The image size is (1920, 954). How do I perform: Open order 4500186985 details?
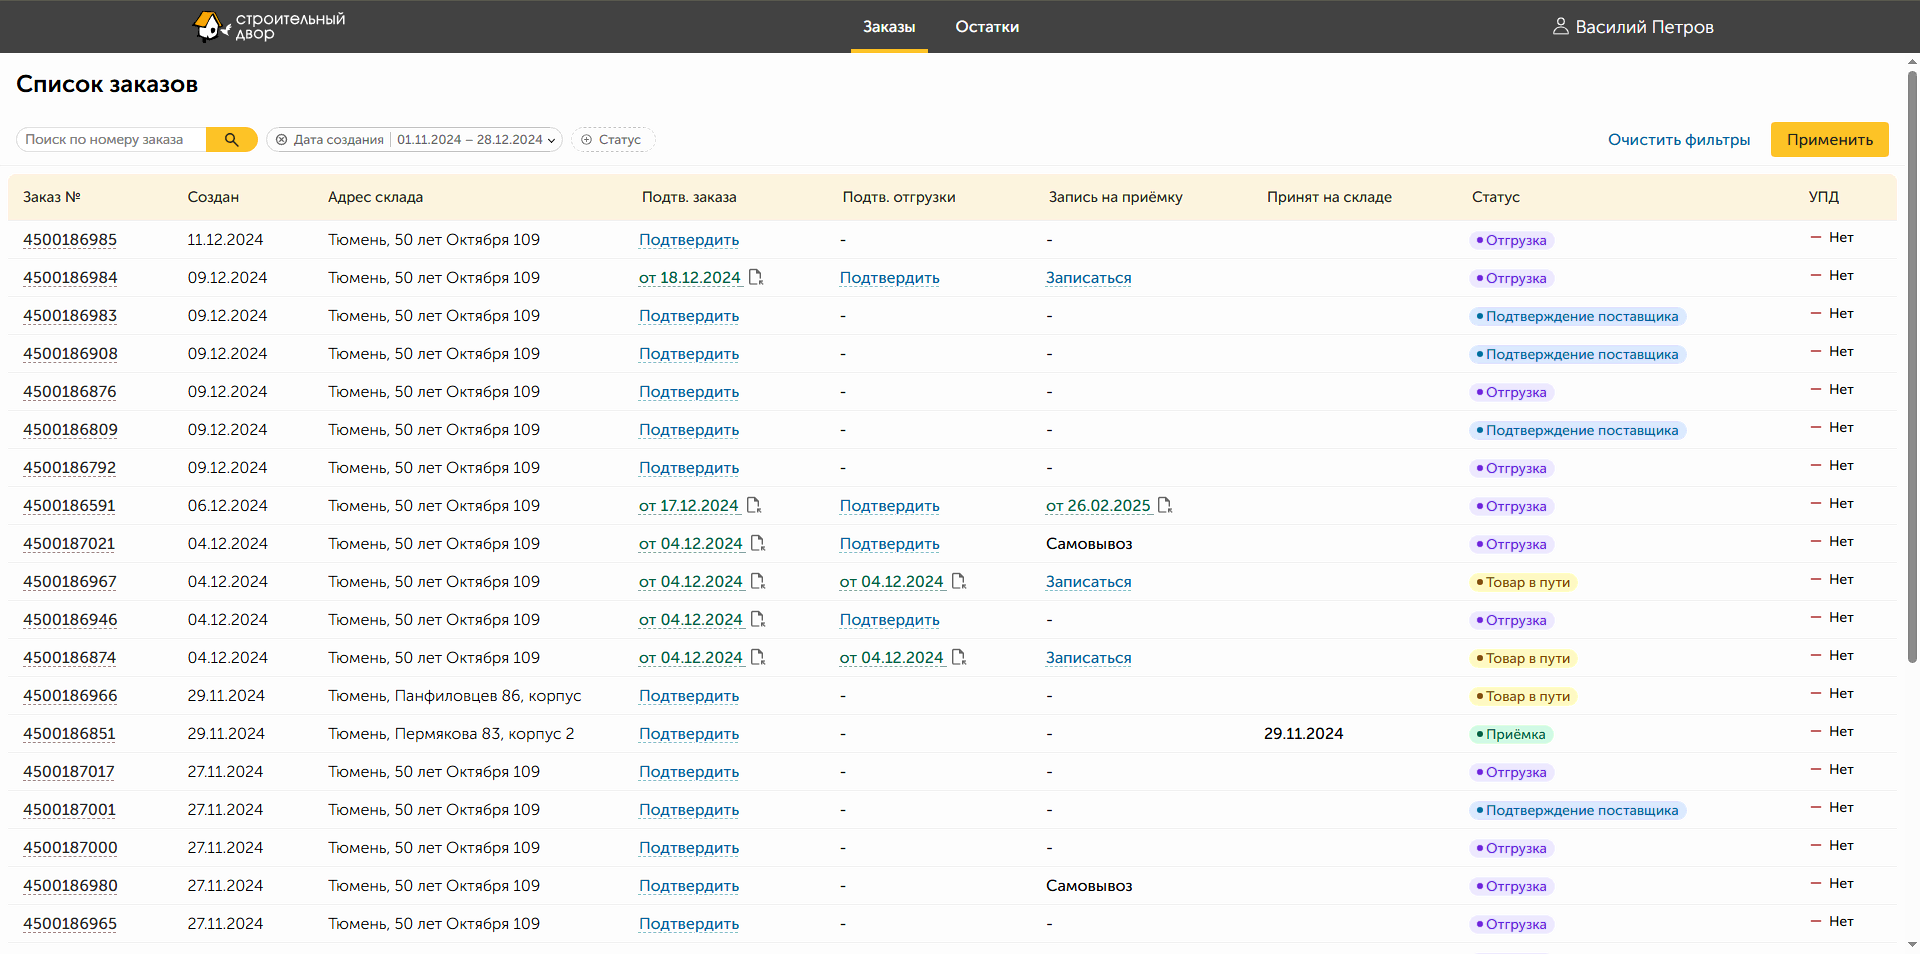(x=70, y=240)
